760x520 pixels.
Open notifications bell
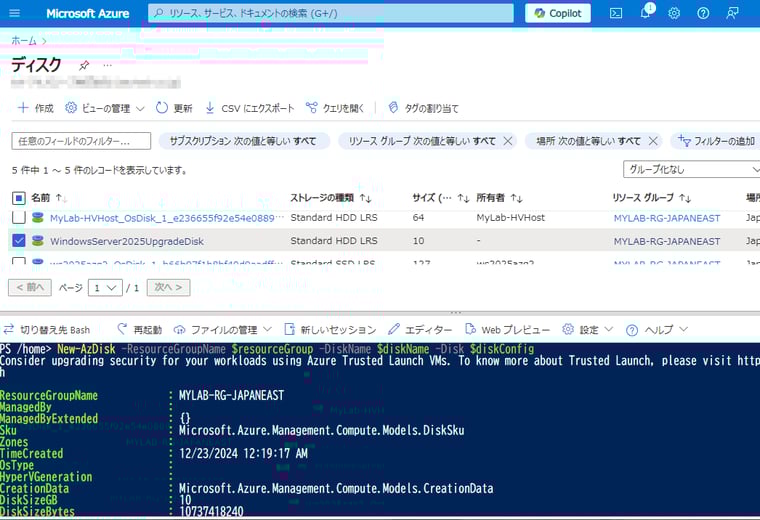pos(645,13)
